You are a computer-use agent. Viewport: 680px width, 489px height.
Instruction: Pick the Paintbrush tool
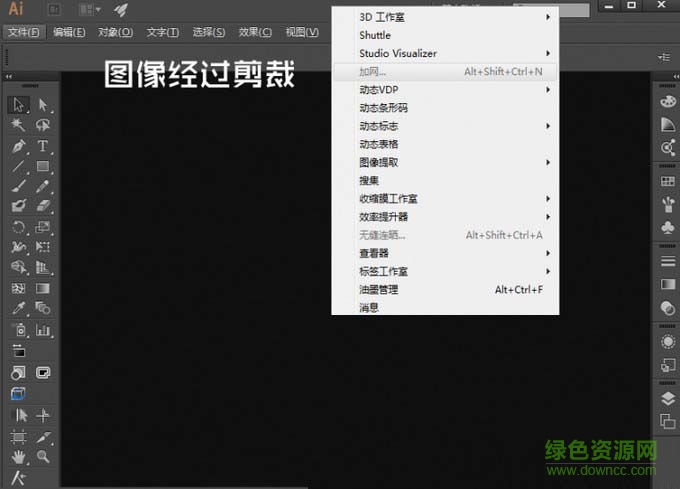[x=18, y=186]
